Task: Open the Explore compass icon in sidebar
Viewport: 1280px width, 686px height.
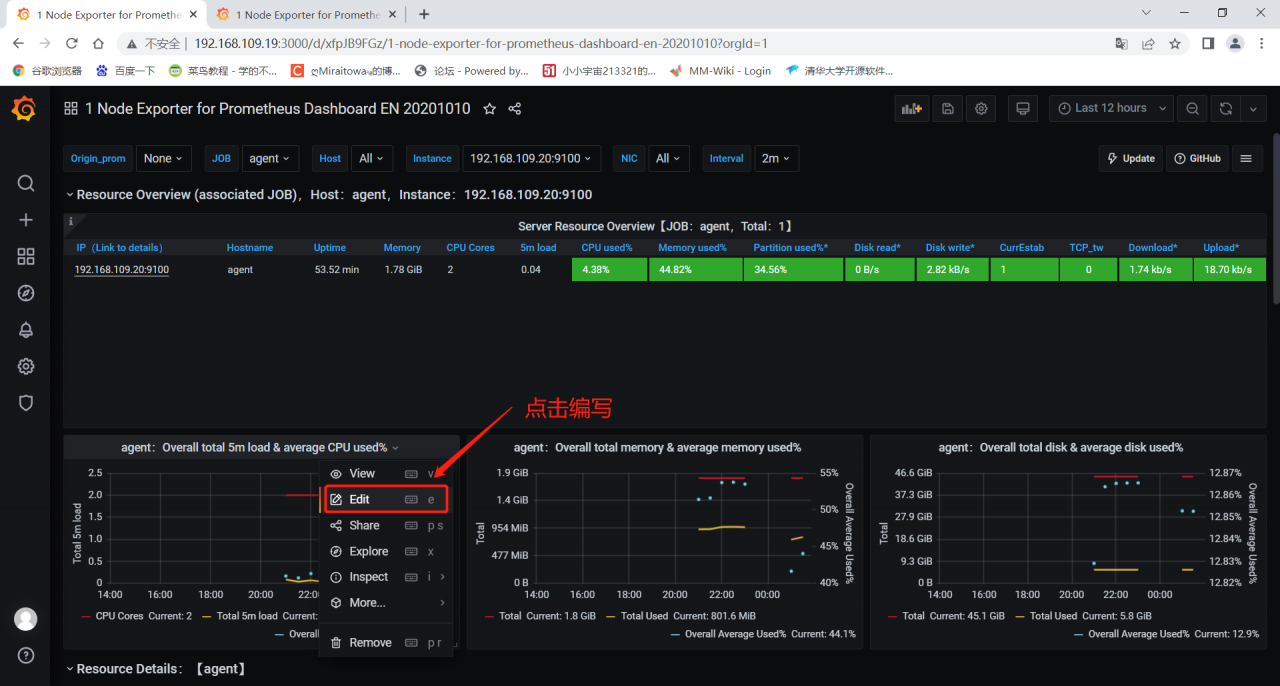Action: pos(26,293)
